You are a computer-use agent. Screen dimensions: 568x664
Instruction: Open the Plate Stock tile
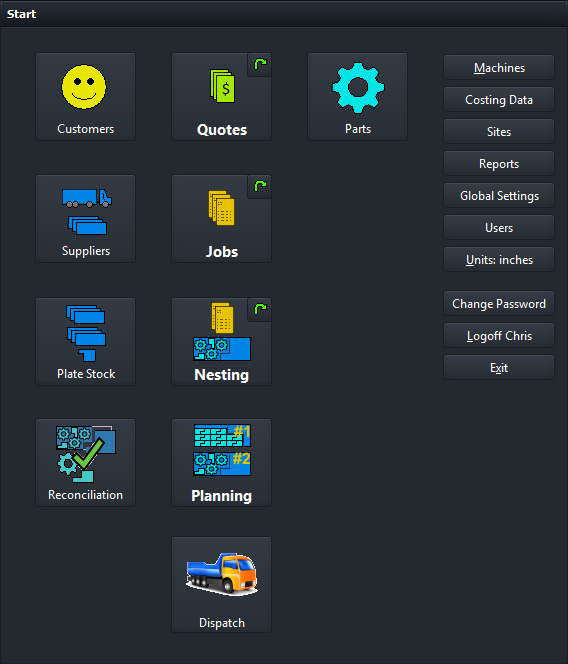86,341
